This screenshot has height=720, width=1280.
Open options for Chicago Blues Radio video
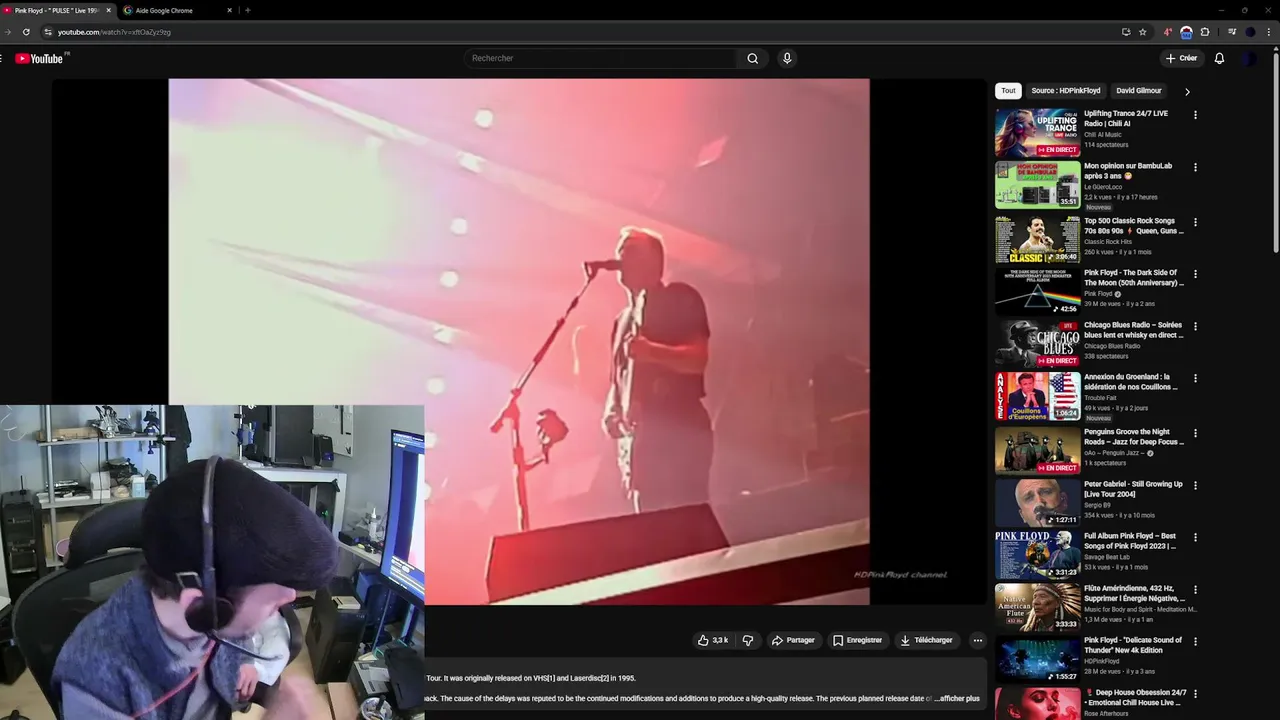tap(1195, 326)
